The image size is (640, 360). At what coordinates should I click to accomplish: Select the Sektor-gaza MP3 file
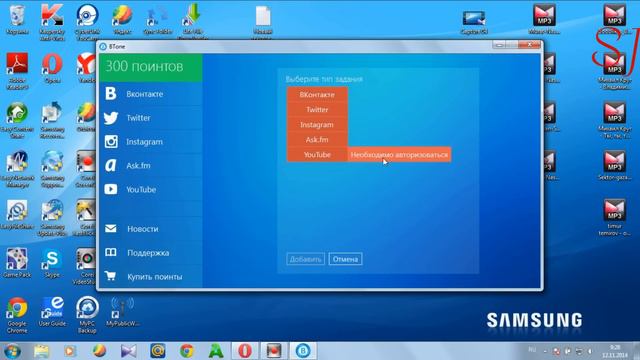pyautogui.click(x=614, y=165)
